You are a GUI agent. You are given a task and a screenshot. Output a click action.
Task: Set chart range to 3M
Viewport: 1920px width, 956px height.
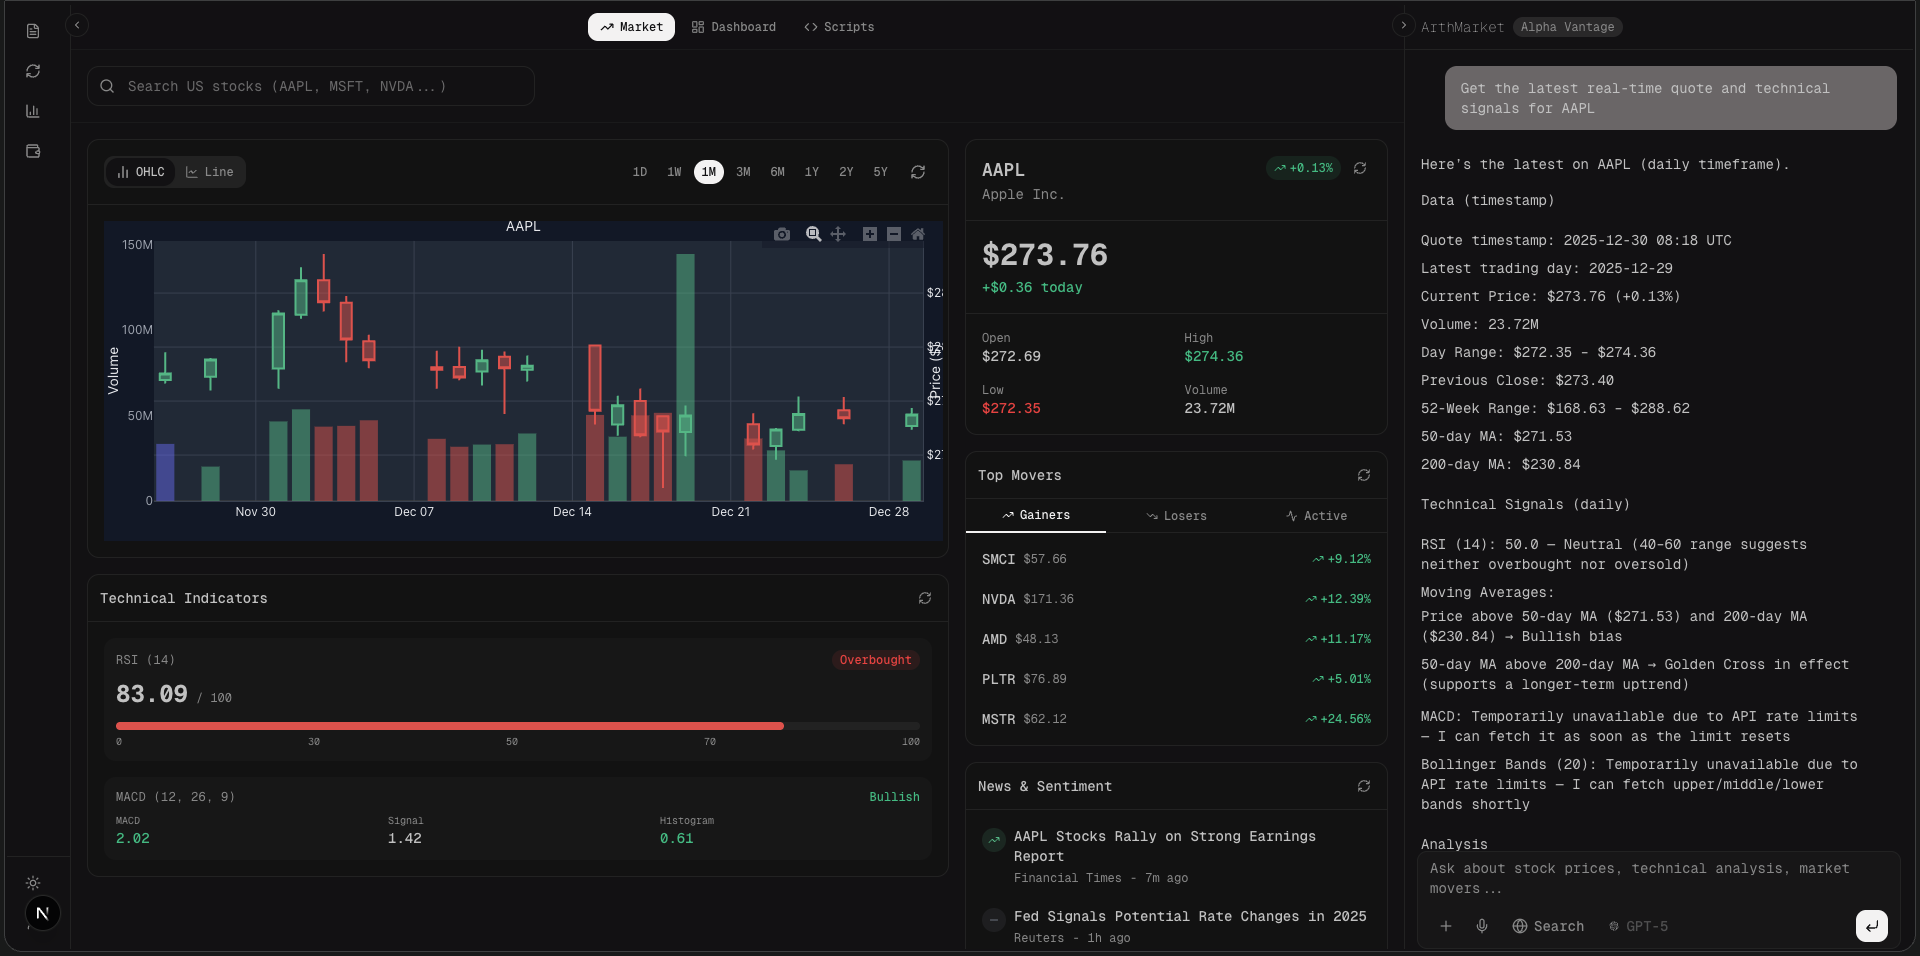click(x=743, y=172)
